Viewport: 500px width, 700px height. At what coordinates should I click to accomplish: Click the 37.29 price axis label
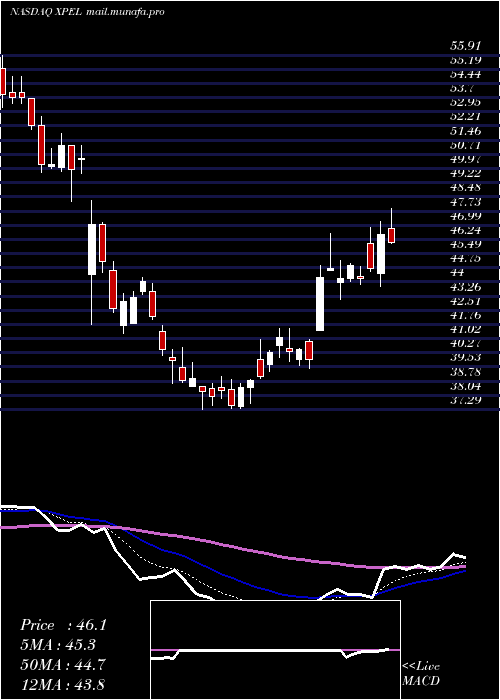tap(465, 401)
